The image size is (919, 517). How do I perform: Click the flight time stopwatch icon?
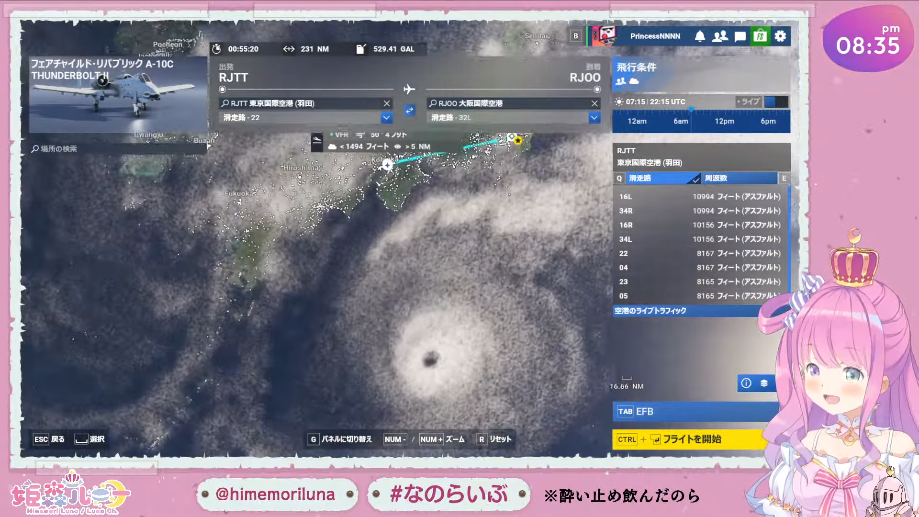(217, 49)
